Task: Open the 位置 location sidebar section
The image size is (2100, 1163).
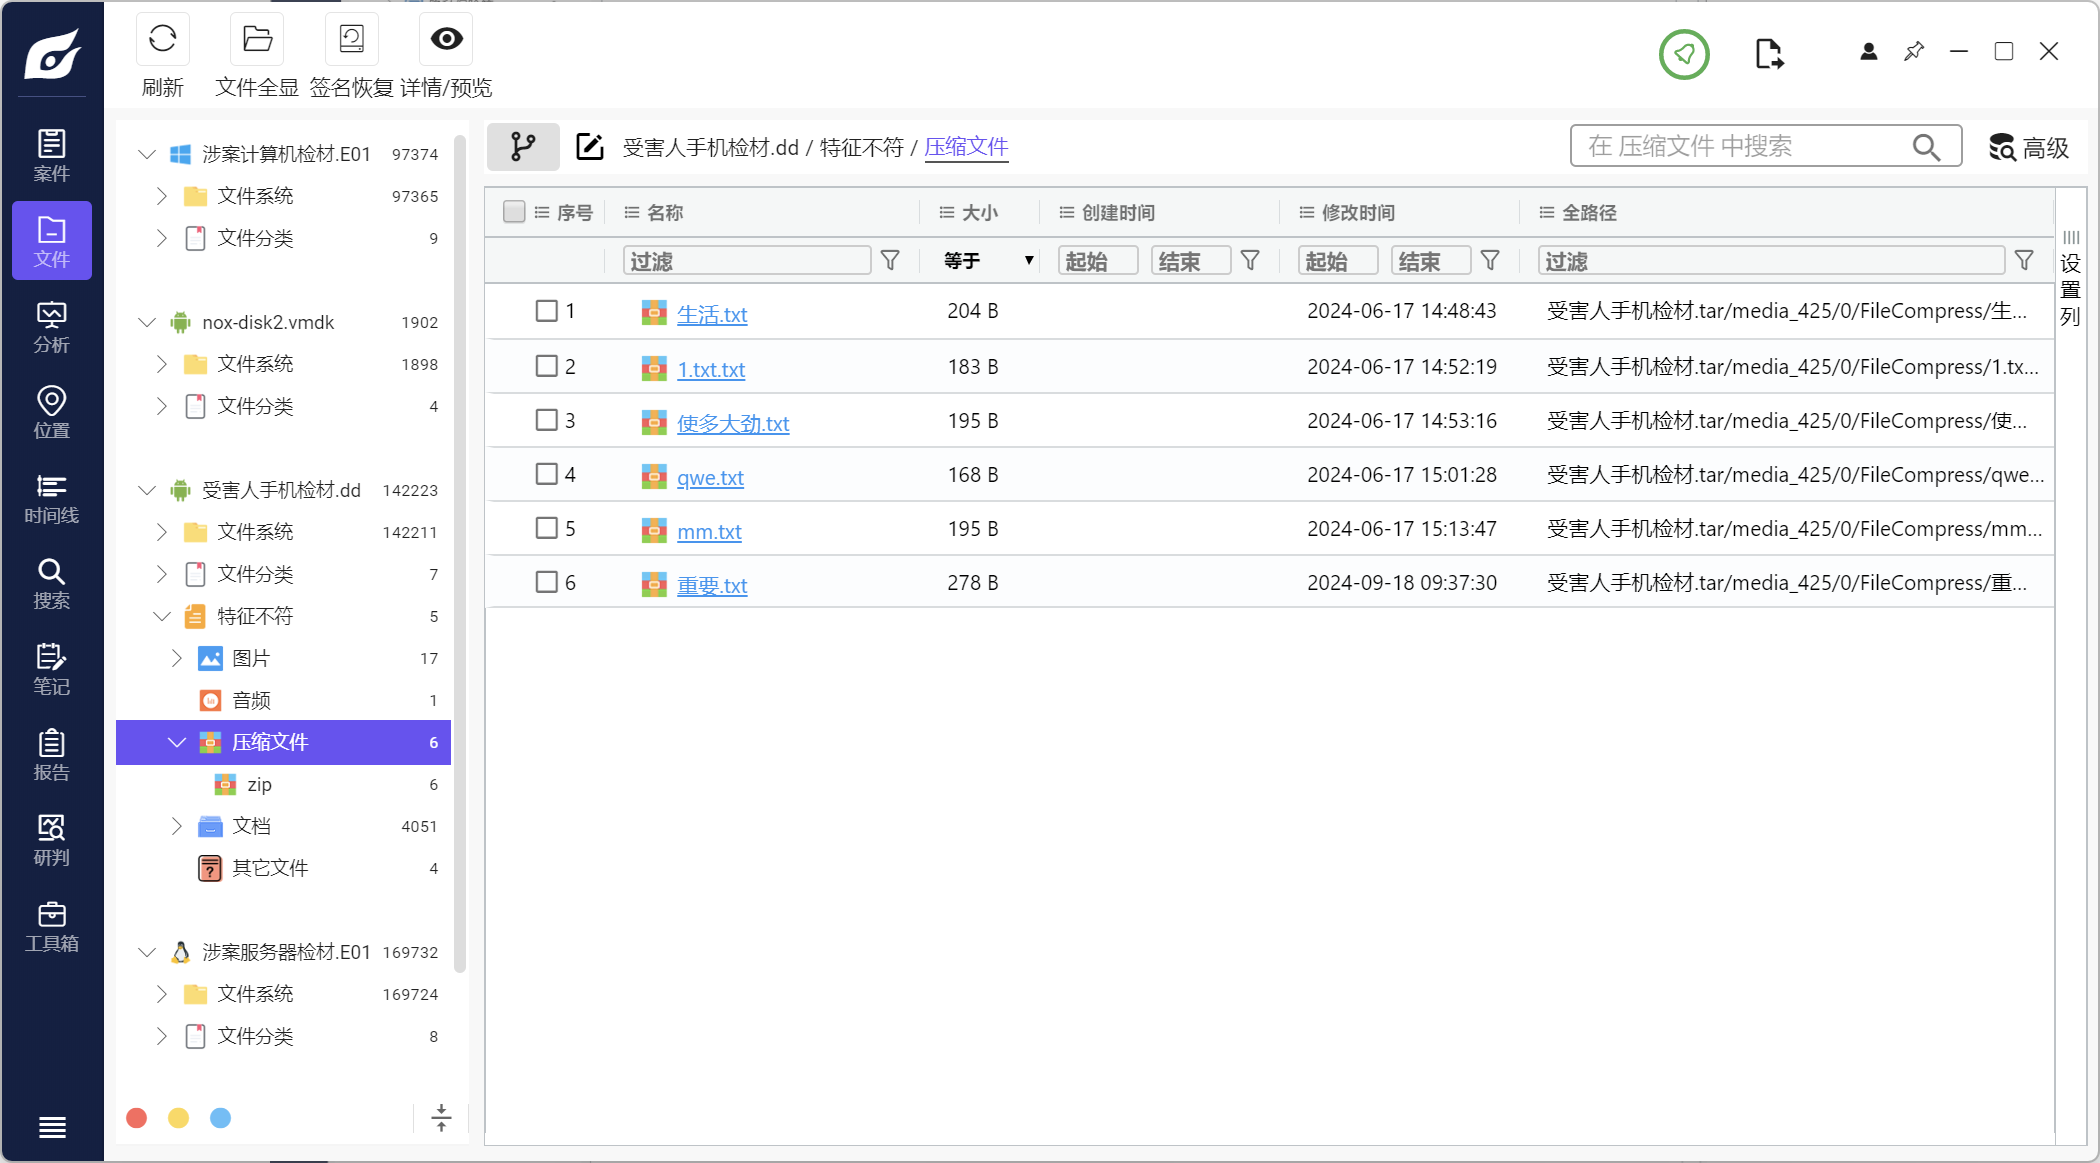Action: pyautogui.click(x=52, y=412)
